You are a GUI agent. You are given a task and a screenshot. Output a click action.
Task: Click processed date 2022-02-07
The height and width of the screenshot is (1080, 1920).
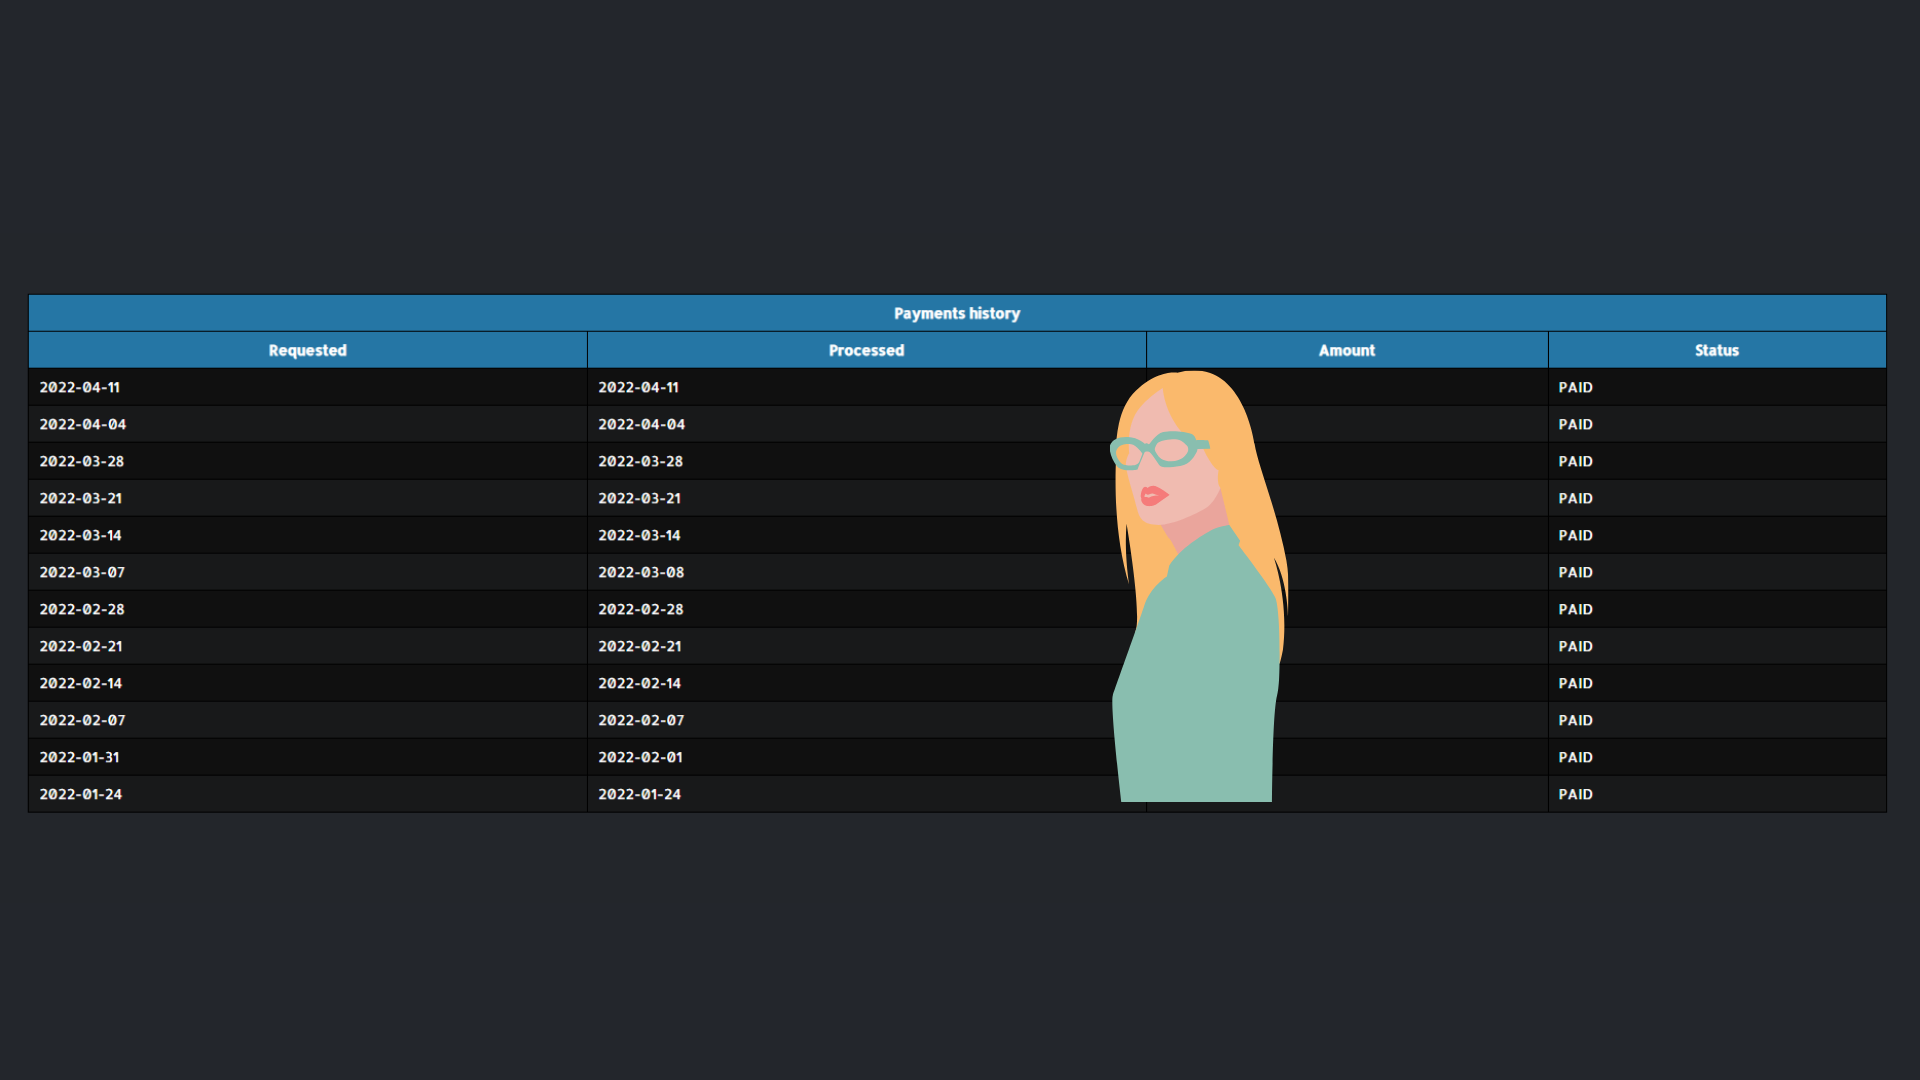[641, 720]
